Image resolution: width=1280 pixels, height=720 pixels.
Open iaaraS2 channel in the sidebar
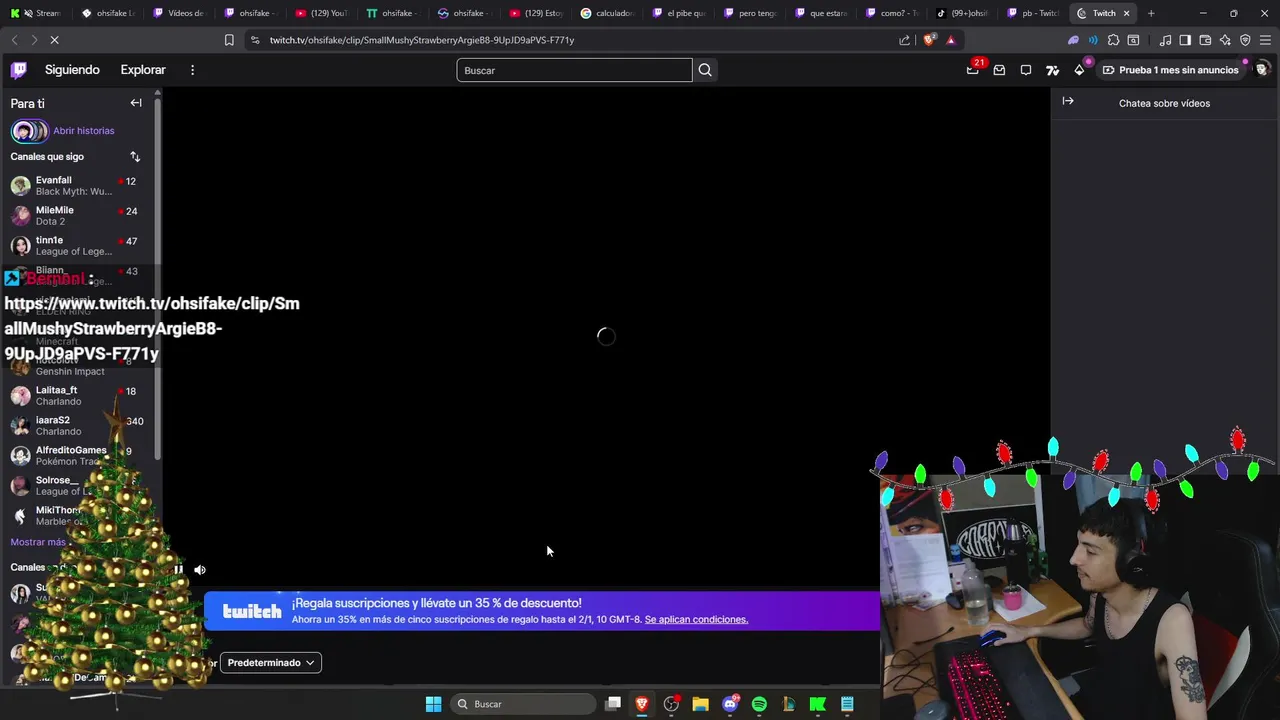click(79, 425)
